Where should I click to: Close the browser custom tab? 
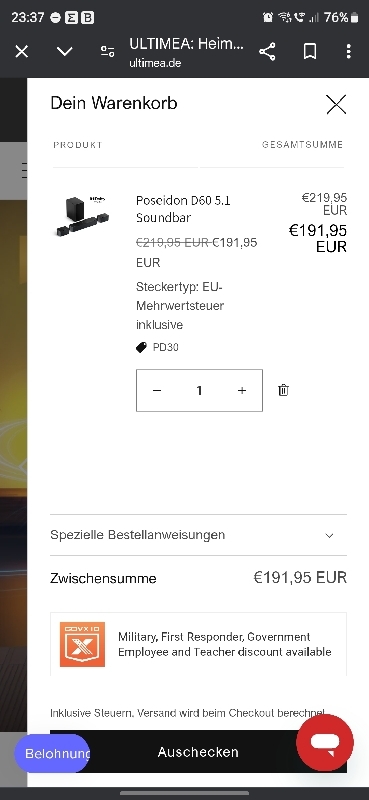coord(21,51)
